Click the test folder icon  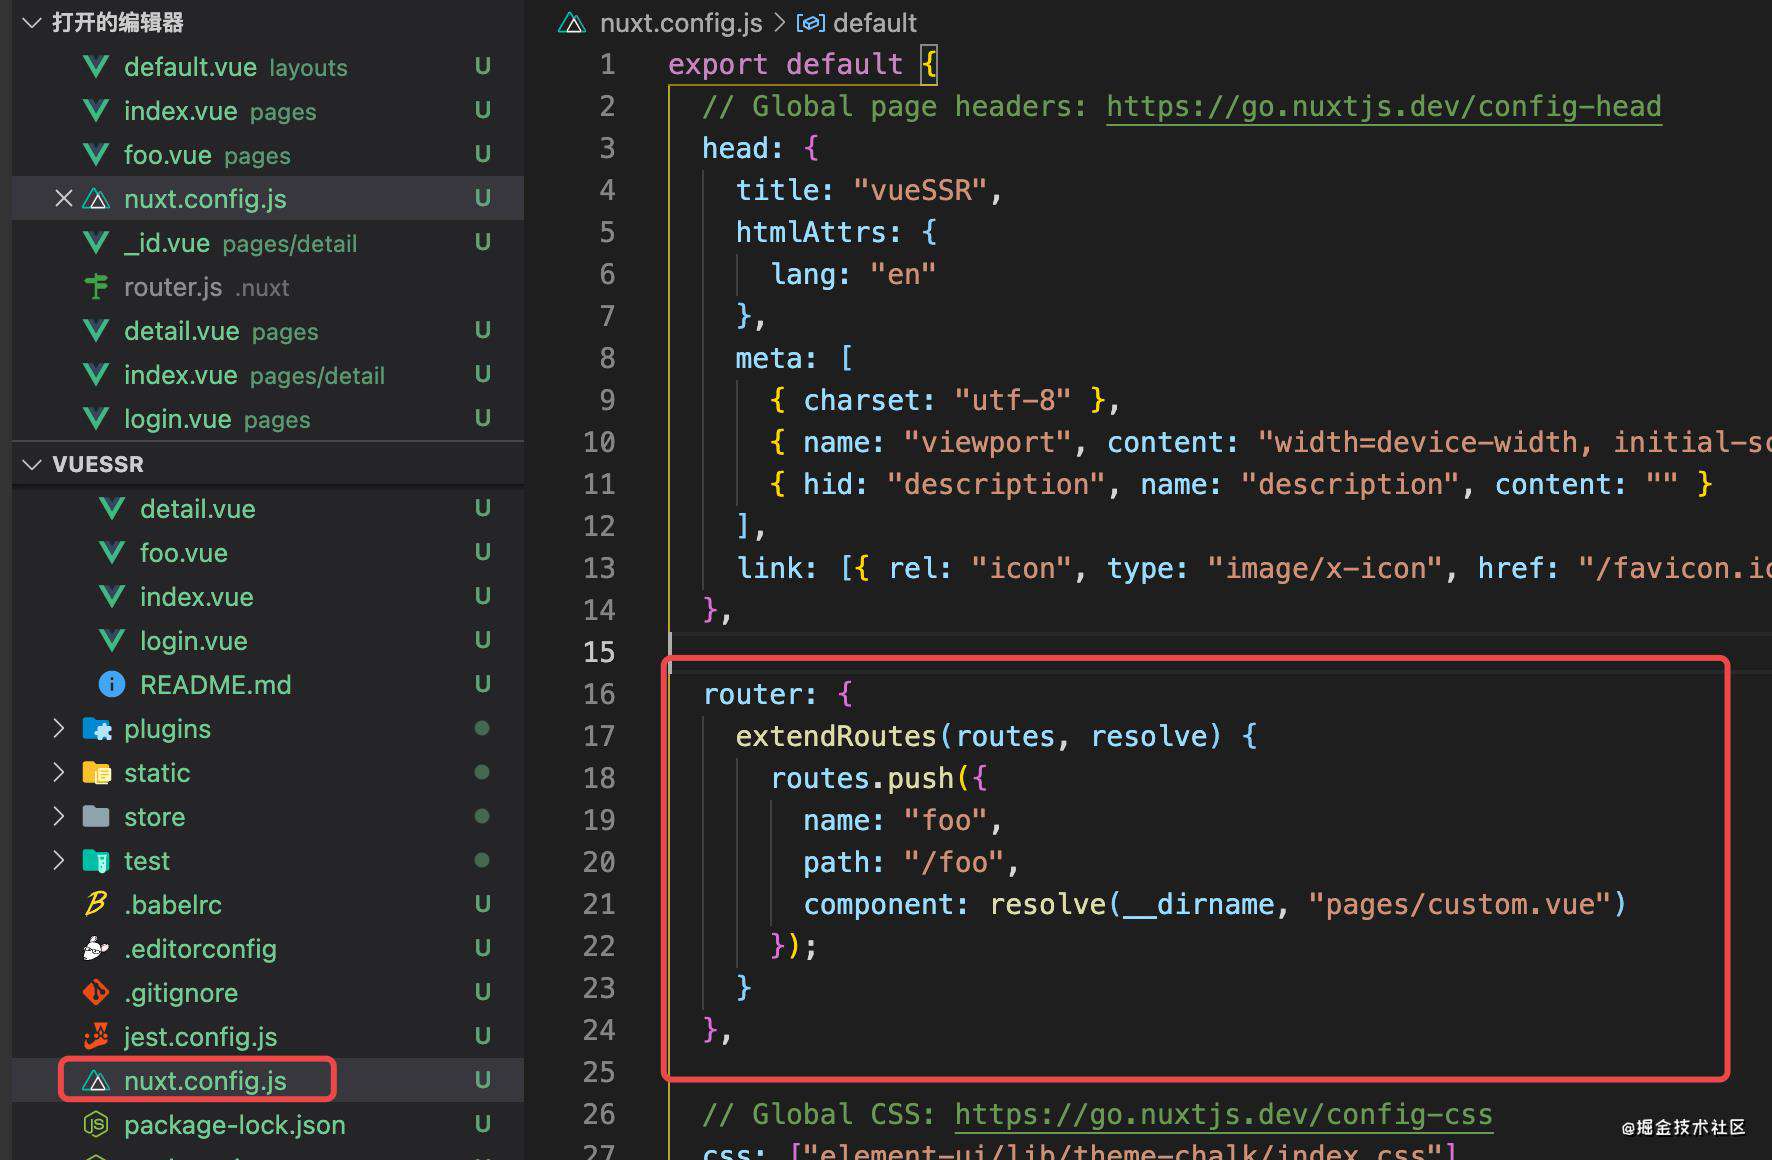[x=96, y=861]
